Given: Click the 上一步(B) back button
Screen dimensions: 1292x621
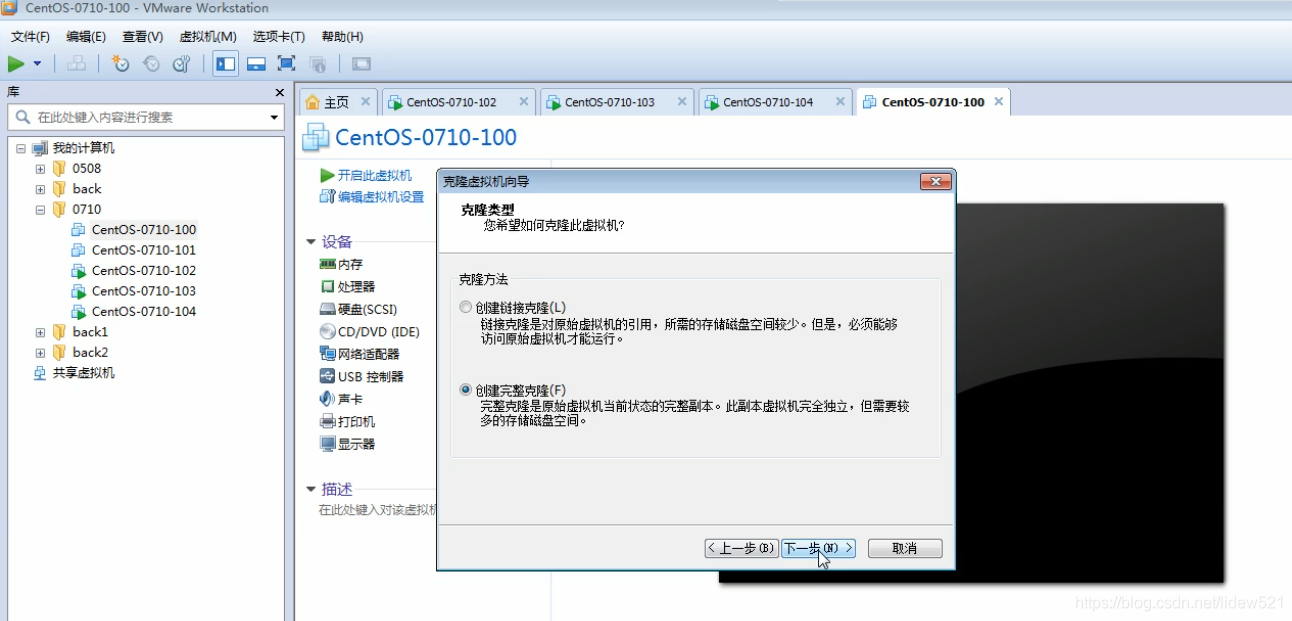Looking at the screenshot, I should pos(741,548).
